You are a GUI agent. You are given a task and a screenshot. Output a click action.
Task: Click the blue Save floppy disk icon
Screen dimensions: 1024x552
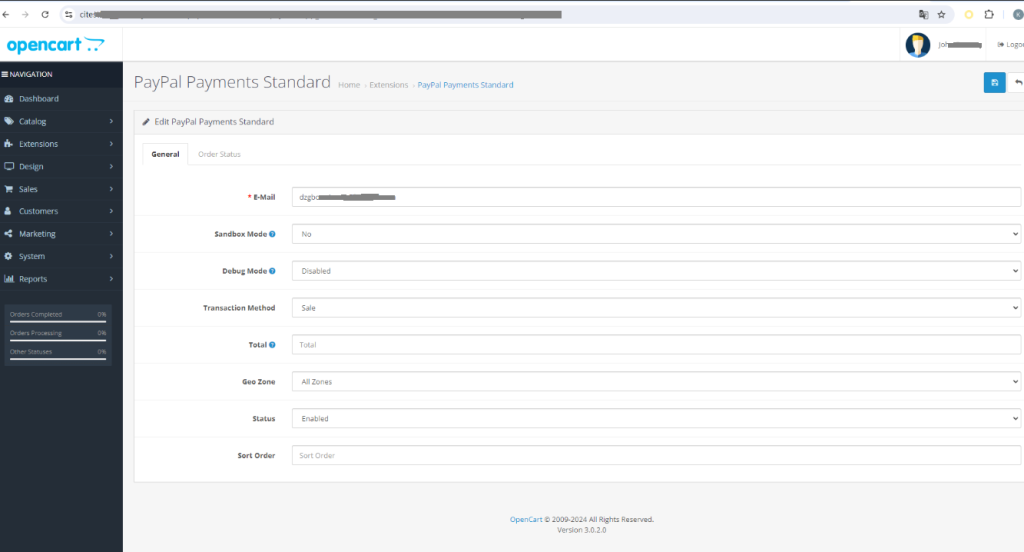pos(994,83)
